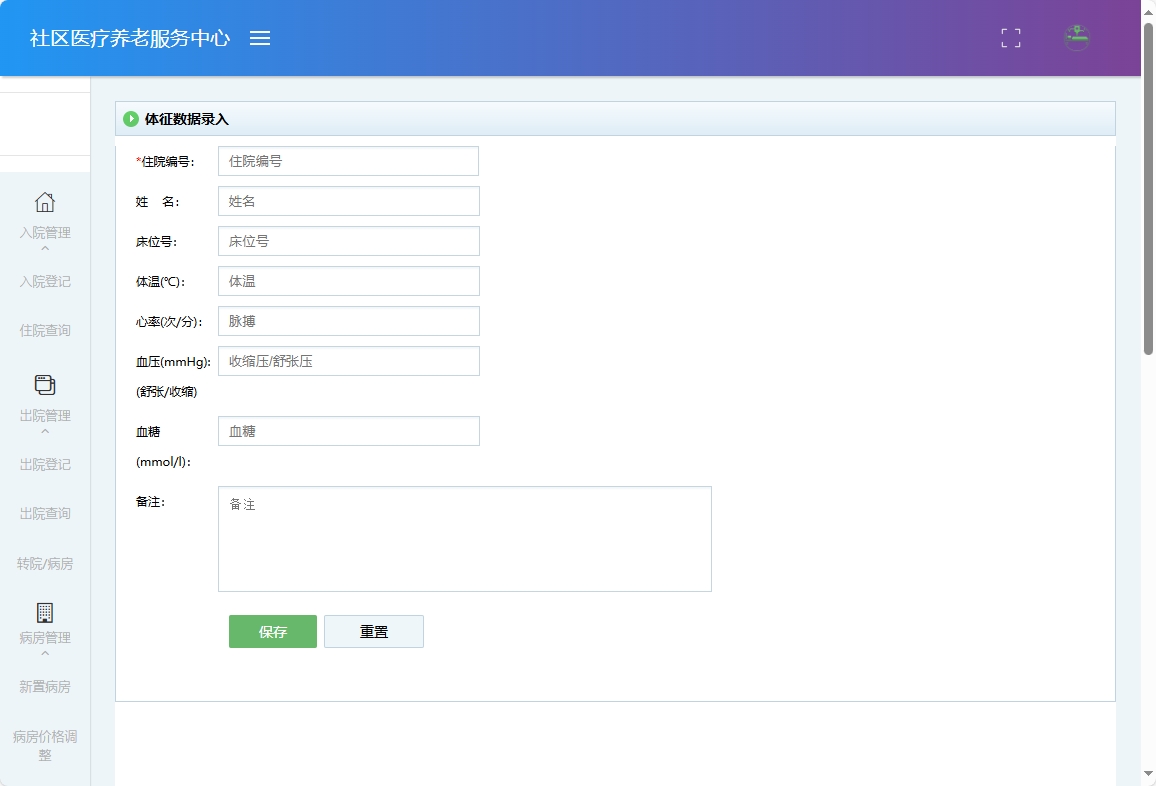Click the green arrow icon beside 体征数据录入
The width and height of the screenshot is (1156, 786).
[x=131, y=118]
